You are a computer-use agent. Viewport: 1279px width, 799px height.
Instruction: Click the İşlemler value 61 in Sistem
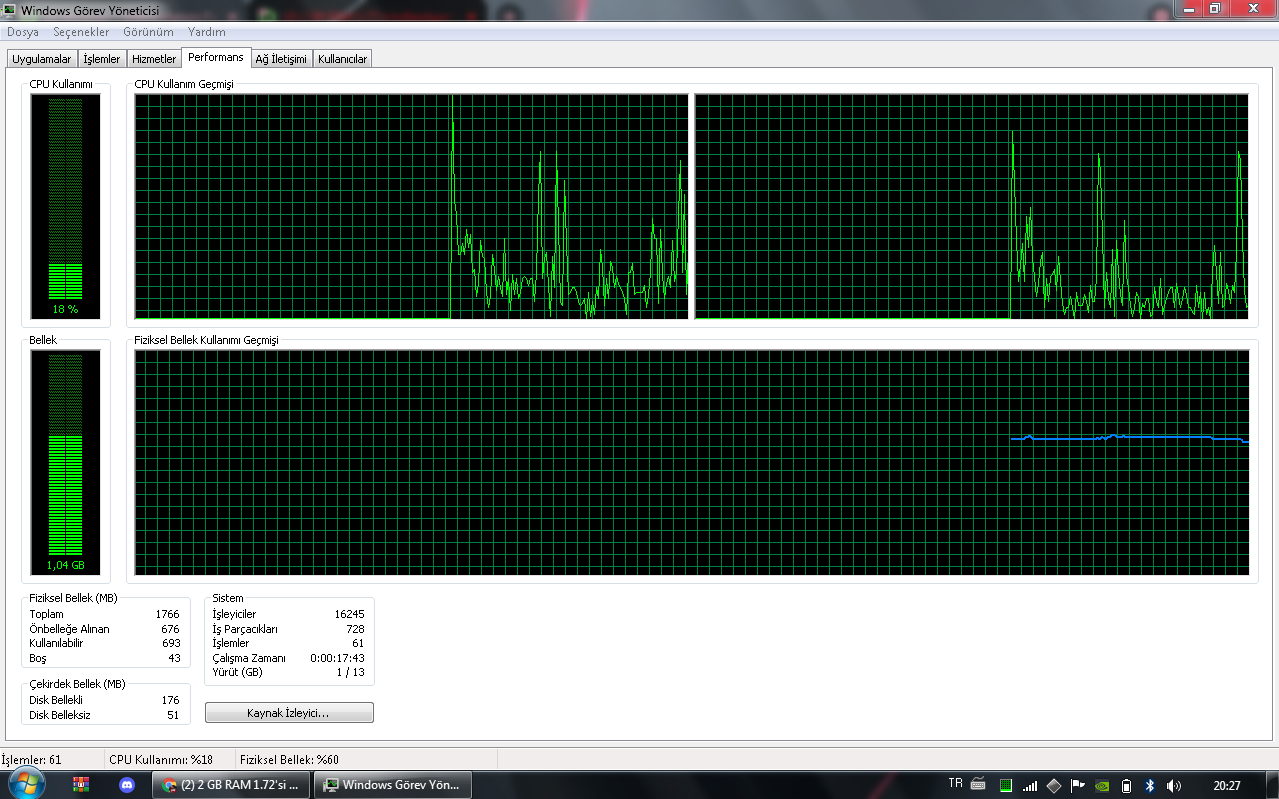358,643
